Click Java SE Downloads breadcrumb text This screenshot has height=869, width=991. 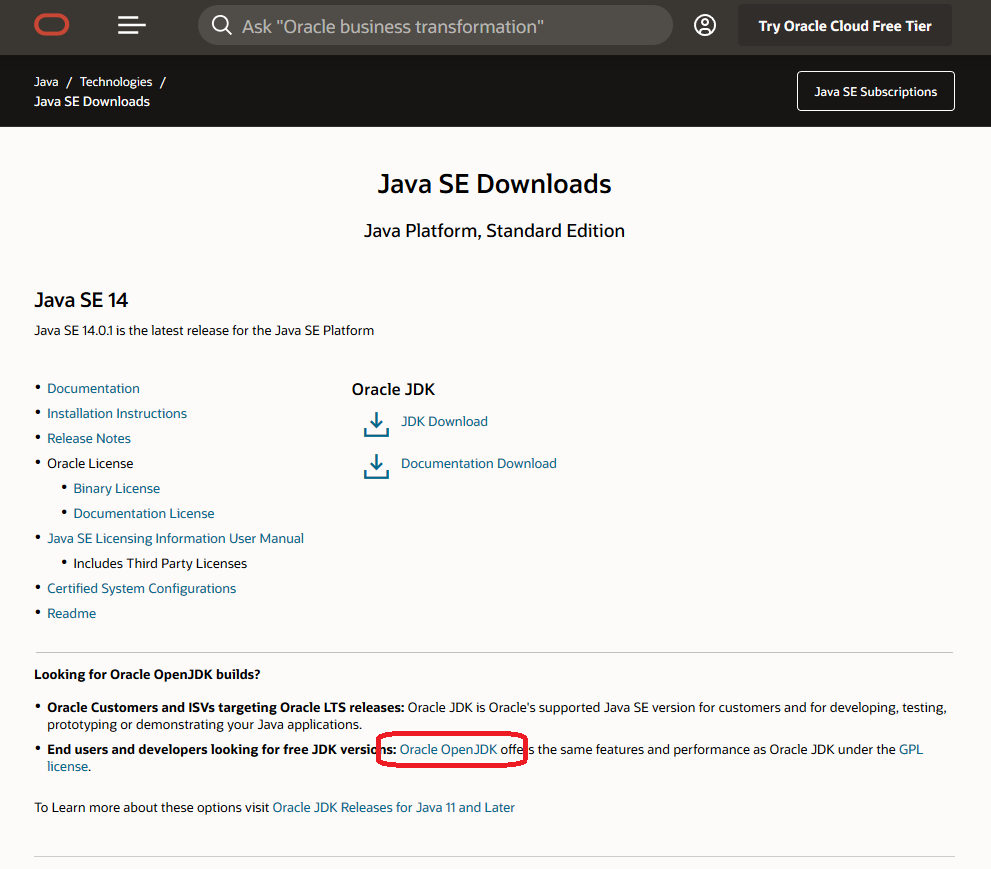click(92, 101)
